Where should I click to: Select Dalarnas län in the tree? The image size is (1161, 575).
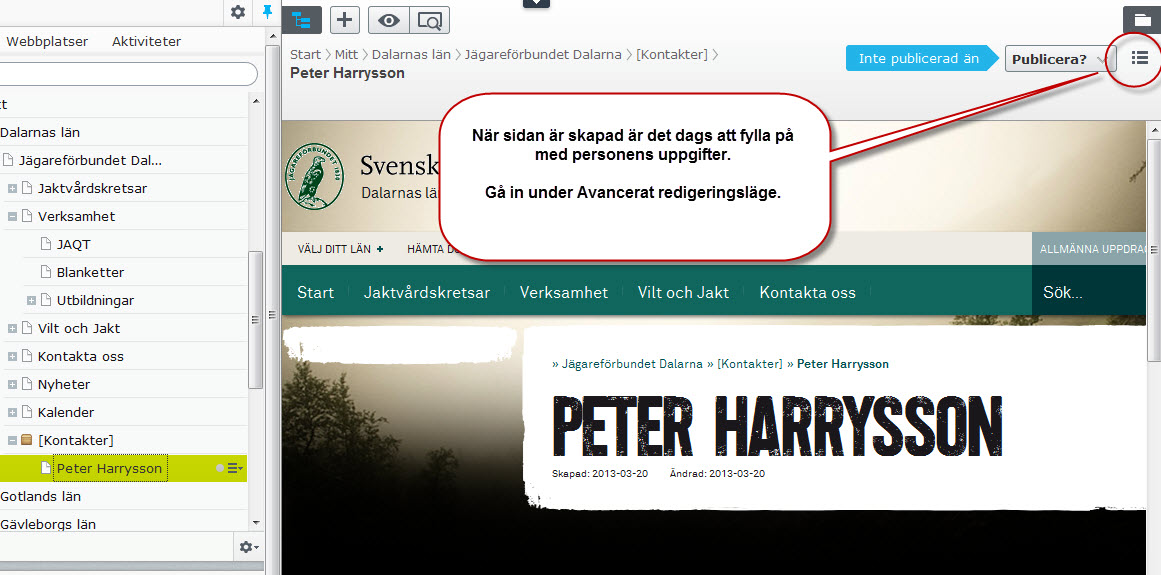40,132
